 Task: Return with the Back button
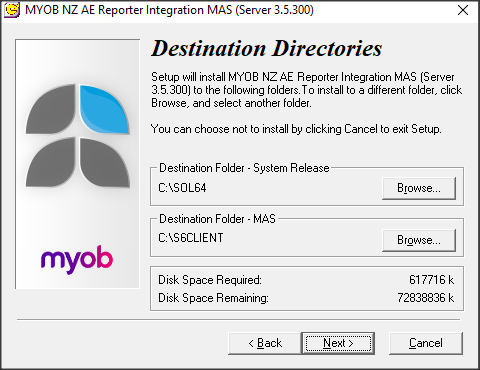tap(265, 343)
